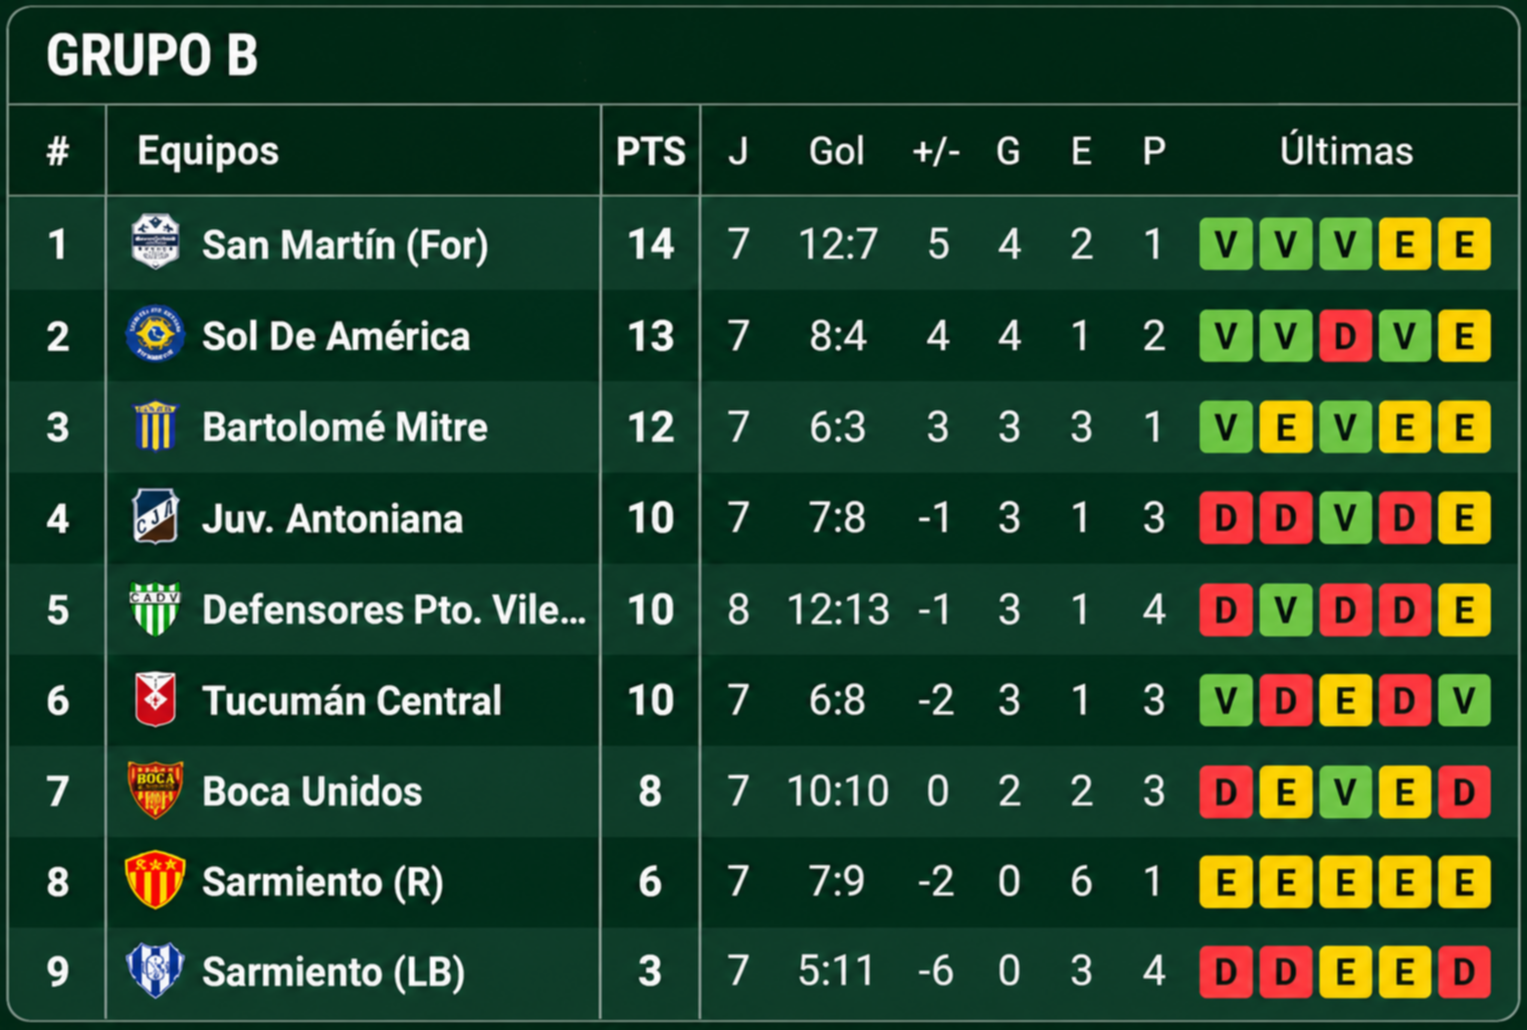Click the Últimas column header

1346,151
